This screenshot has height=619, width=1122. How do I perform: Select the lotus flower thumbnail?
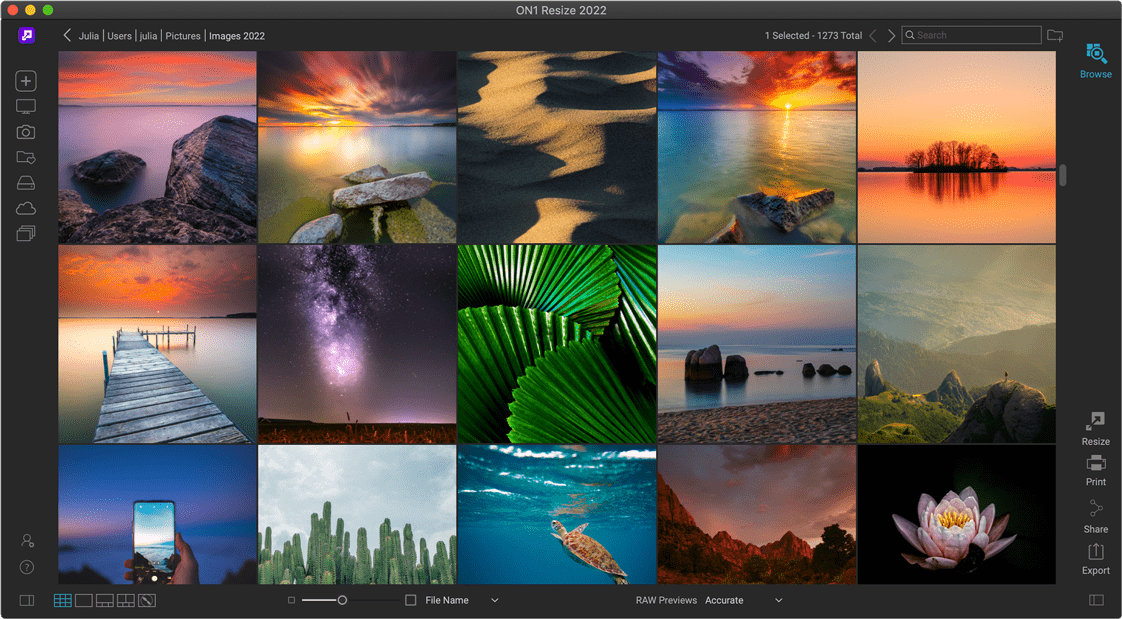[x=957, y=515]
